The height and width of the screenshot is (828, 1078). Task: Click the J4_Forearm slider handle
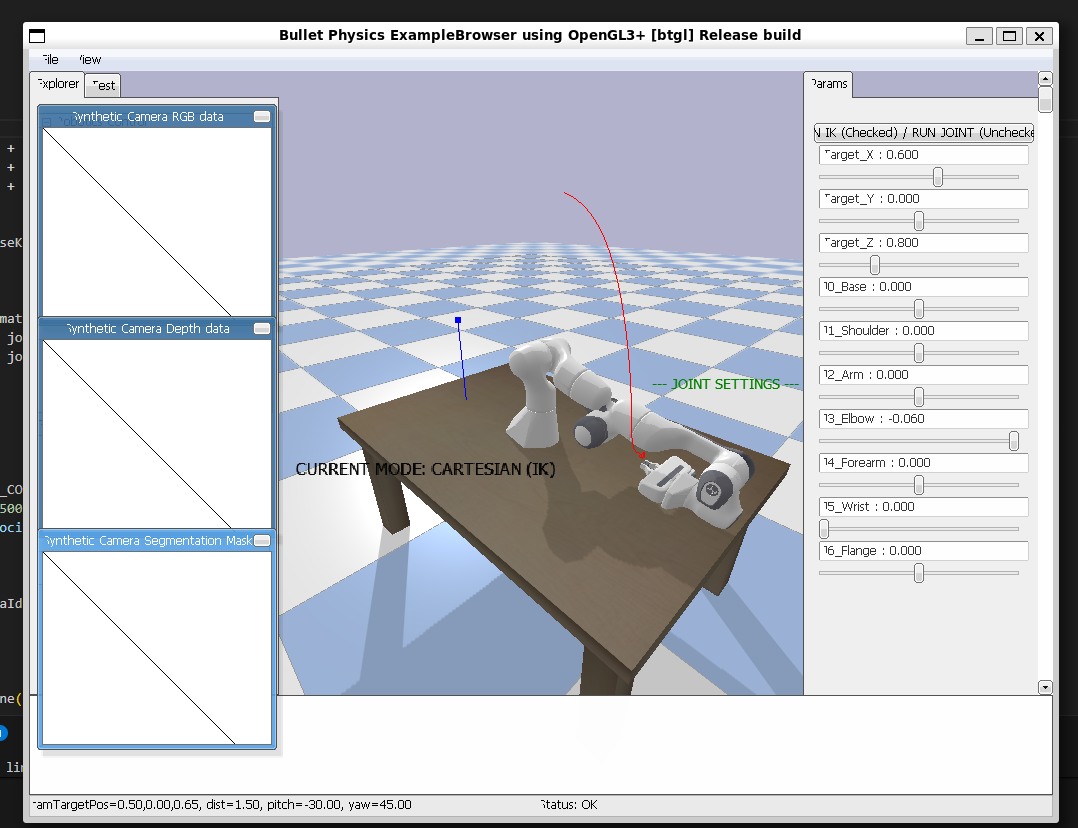coord(918,485)
